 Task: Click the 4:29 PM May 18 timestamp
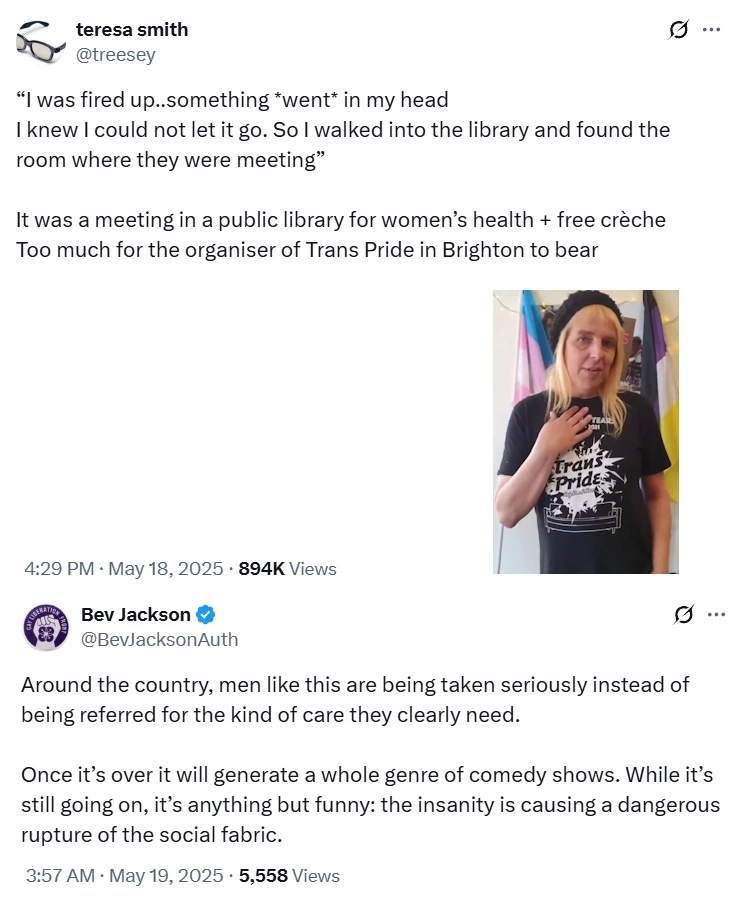pos(123,569)
